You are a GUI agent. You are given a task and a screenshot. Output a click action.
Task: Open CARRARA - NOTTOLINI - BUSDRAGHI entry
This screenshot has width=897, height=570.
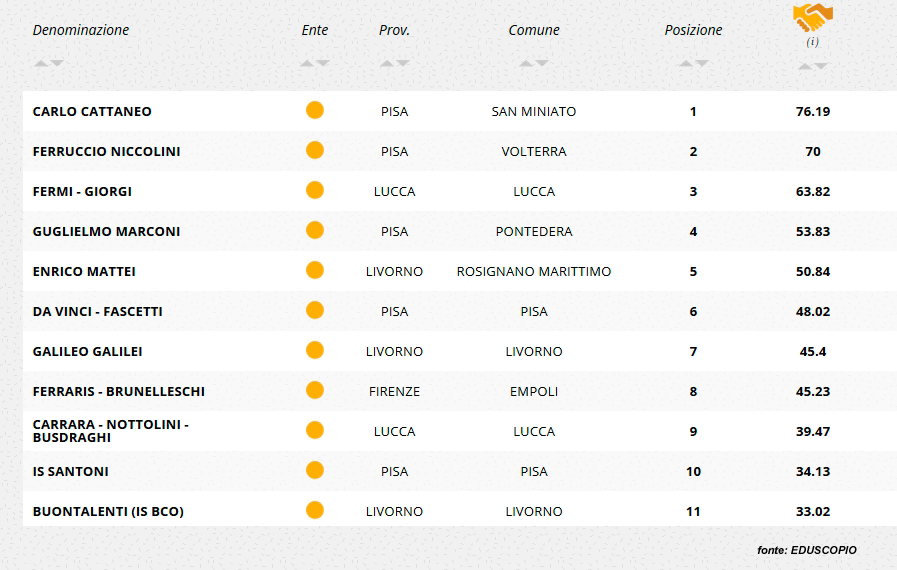pyautogui.click(x=111, y=431)
